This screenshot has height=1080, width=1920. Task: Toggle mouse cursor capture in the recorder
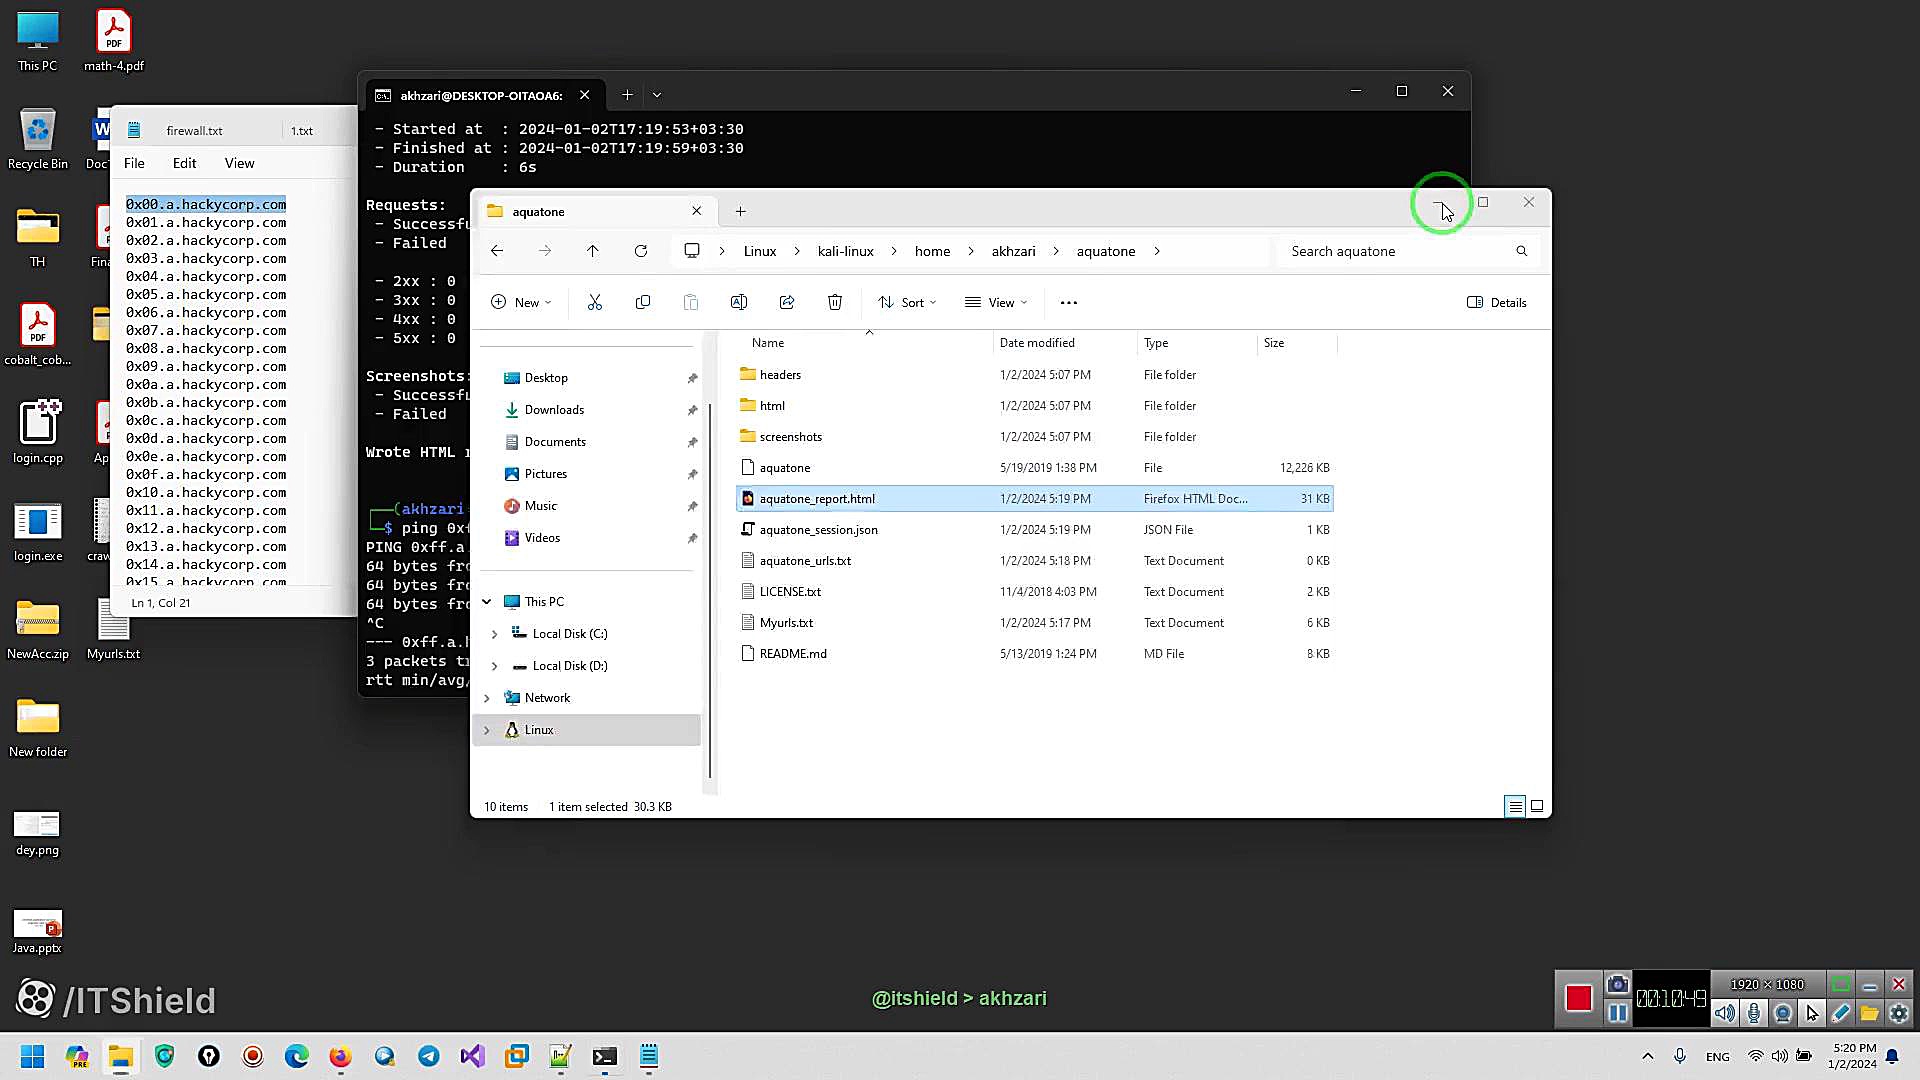pos(1812,1014)
